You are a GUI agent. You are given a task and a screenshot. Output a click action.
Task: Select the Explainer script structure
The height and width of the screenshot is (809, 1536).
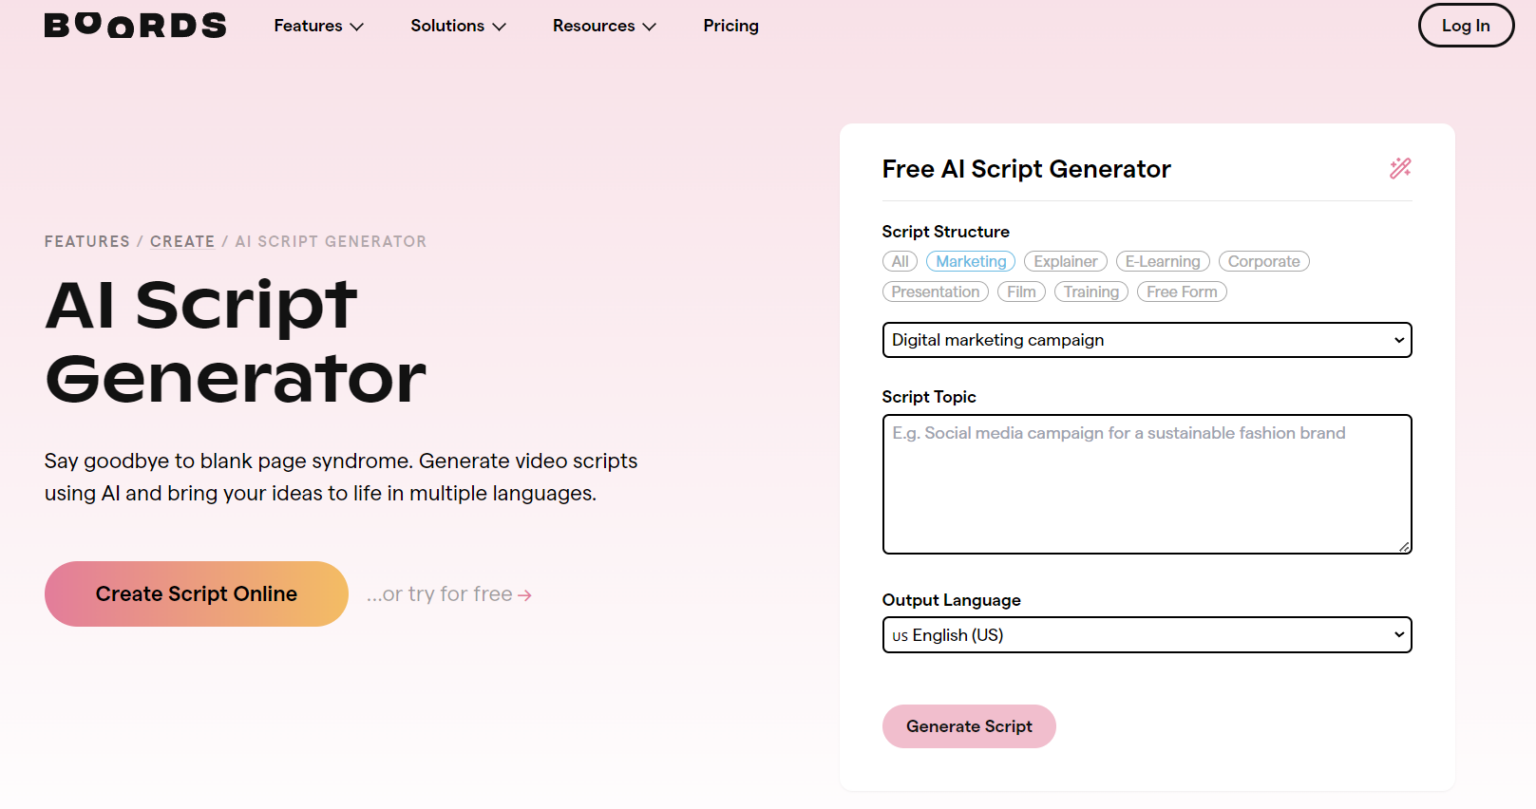tap(1065, 261)
